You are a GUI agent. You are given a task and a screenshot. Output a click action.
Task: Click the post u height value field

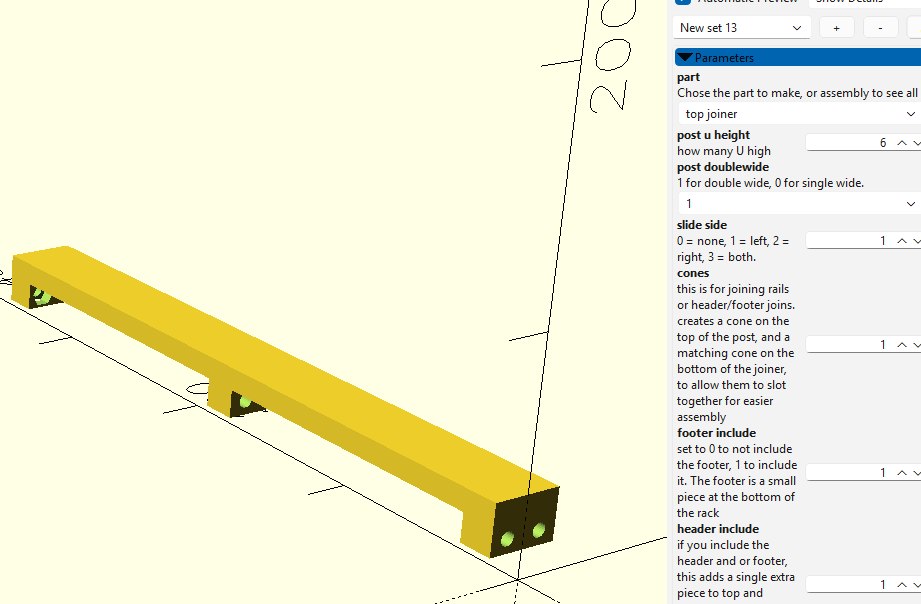[849, 143]
